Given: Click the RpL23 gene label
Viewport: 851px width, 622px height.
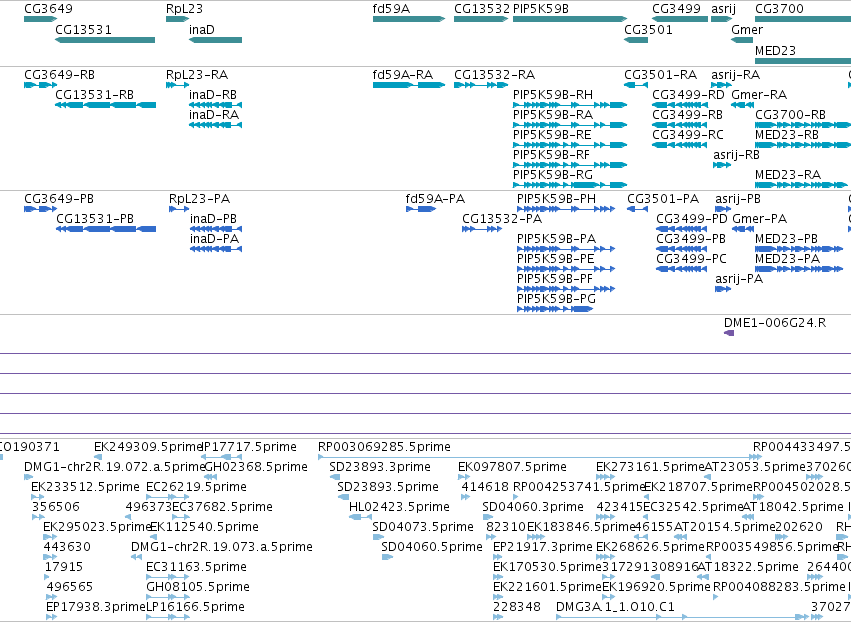Looking at the screenshot, I should [x=185, y=9].
